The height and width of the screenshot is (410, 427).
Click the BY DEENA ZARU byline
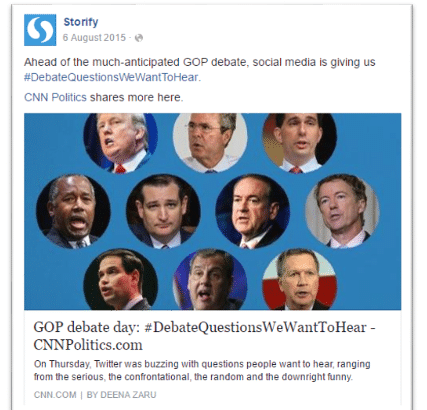121,395
